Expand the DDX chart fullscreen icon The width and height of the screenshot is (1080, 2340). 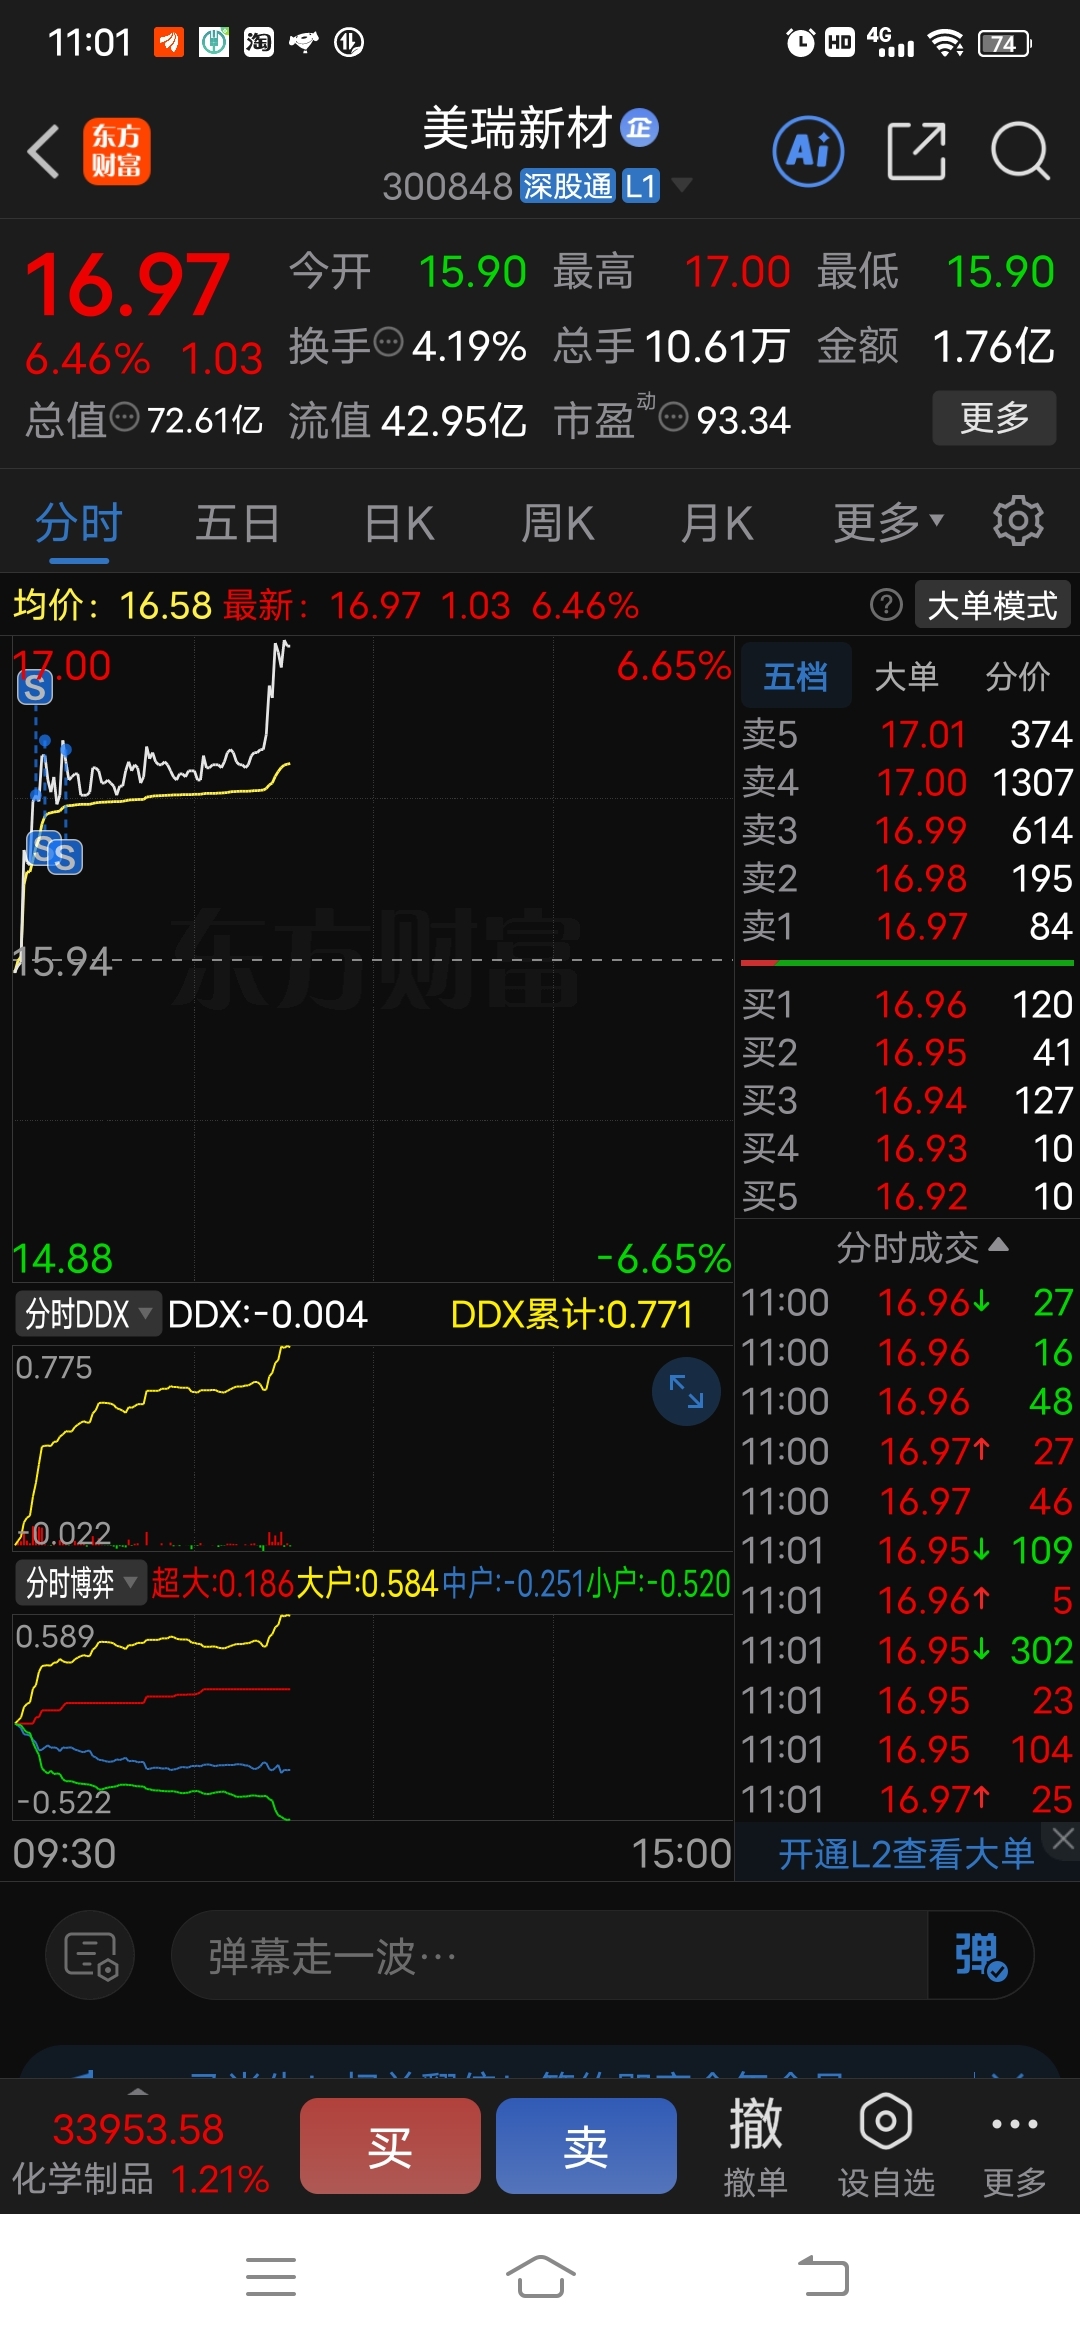click(686, 1391)
